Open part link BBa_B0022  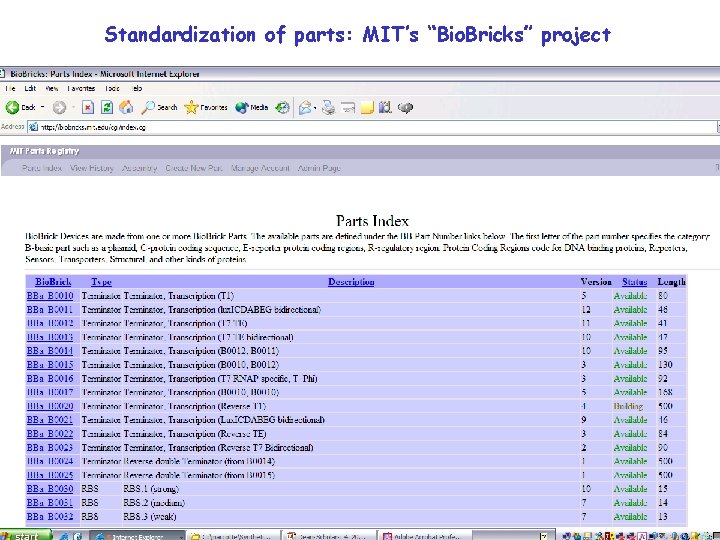(50, 433)
